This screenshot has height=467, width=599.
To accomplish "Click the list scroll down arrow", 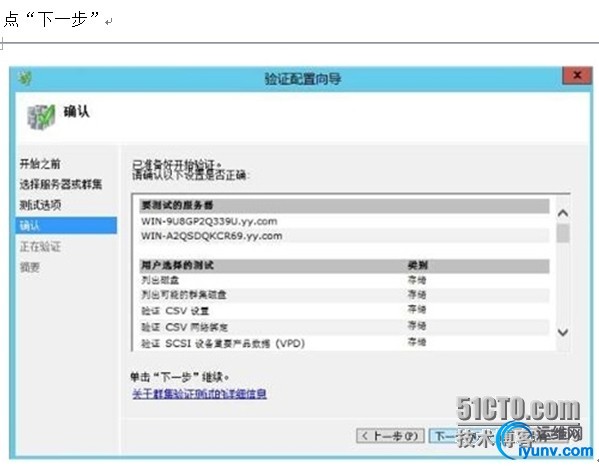I will click(563, 332).
